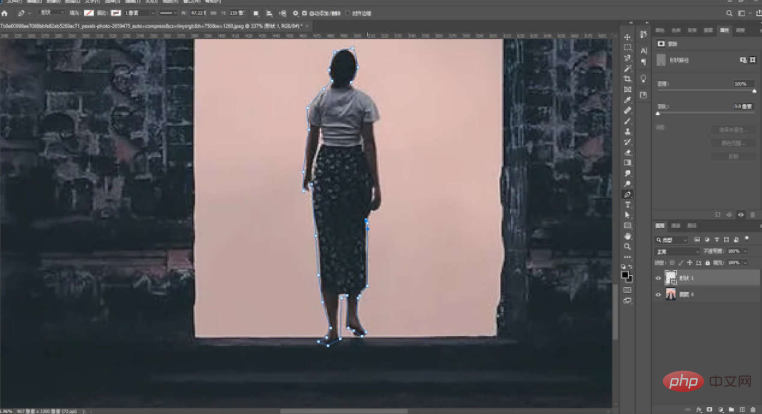The image size is (762, 414).
Task: Select the Path Selection tool
Action: tap(627, 215)
